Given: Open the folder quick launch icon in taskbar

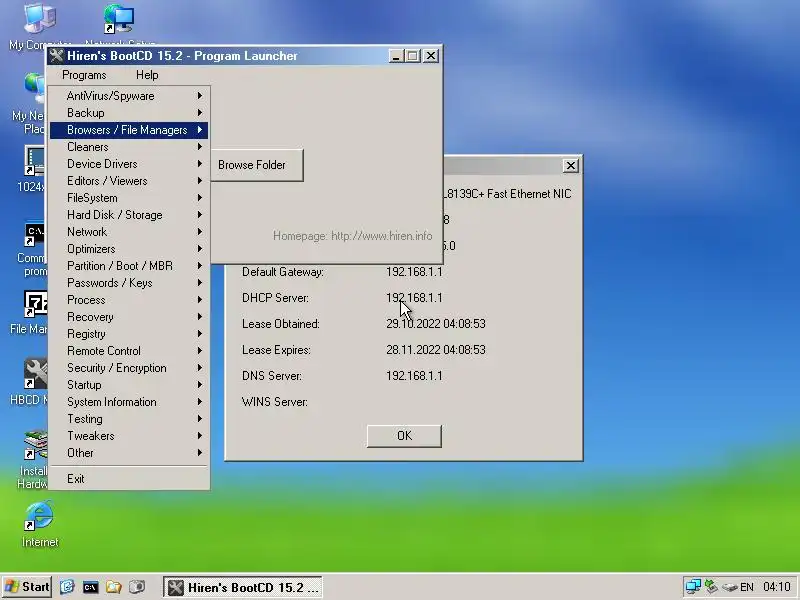Looking at the screenshot, I should (x=113, y=587).
